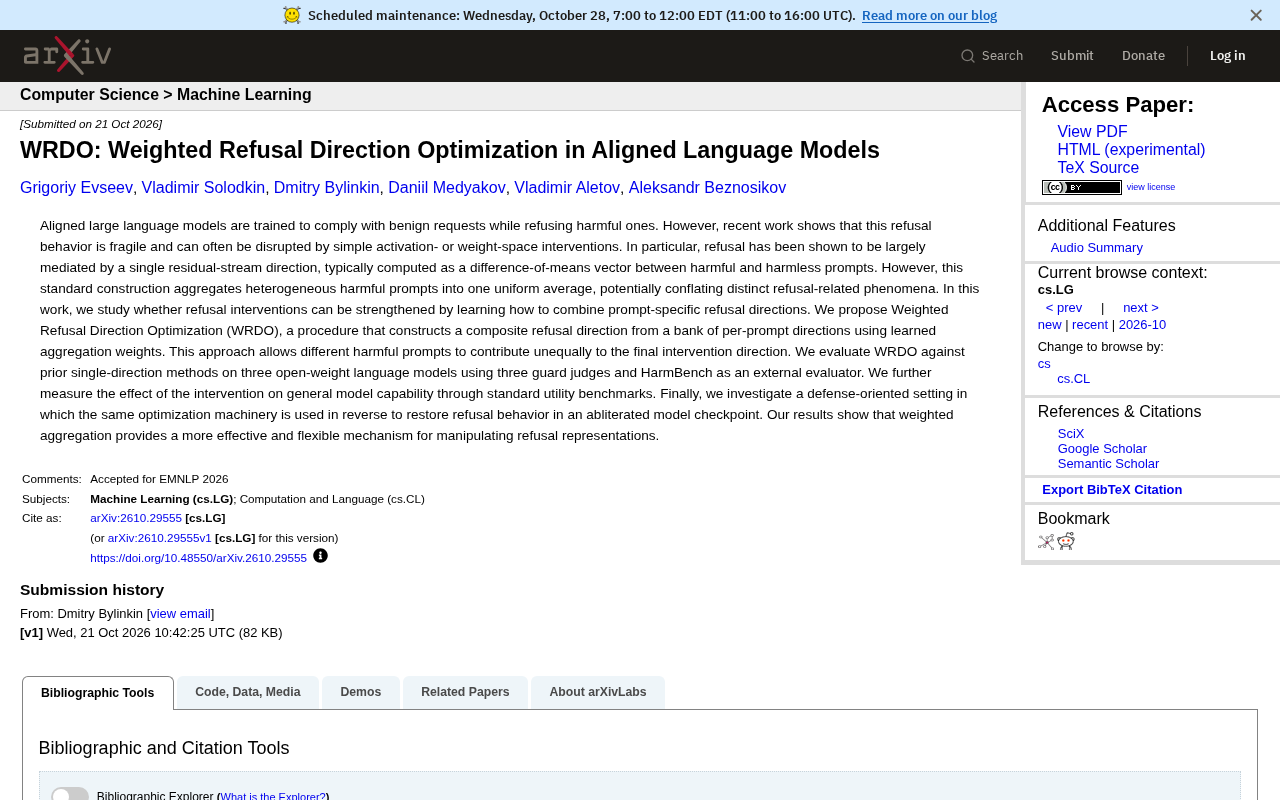The width and height of the screenshot is (1280, 800).
Task: Bookmark the paper on BibSonomy
Action: coord(1046,542)
